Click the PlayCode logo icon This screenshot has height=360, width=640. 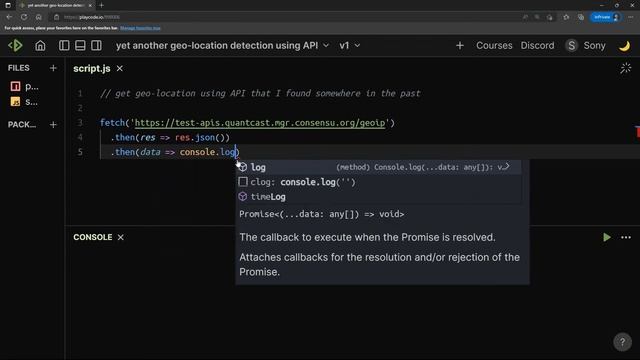[x=16, y=45]
